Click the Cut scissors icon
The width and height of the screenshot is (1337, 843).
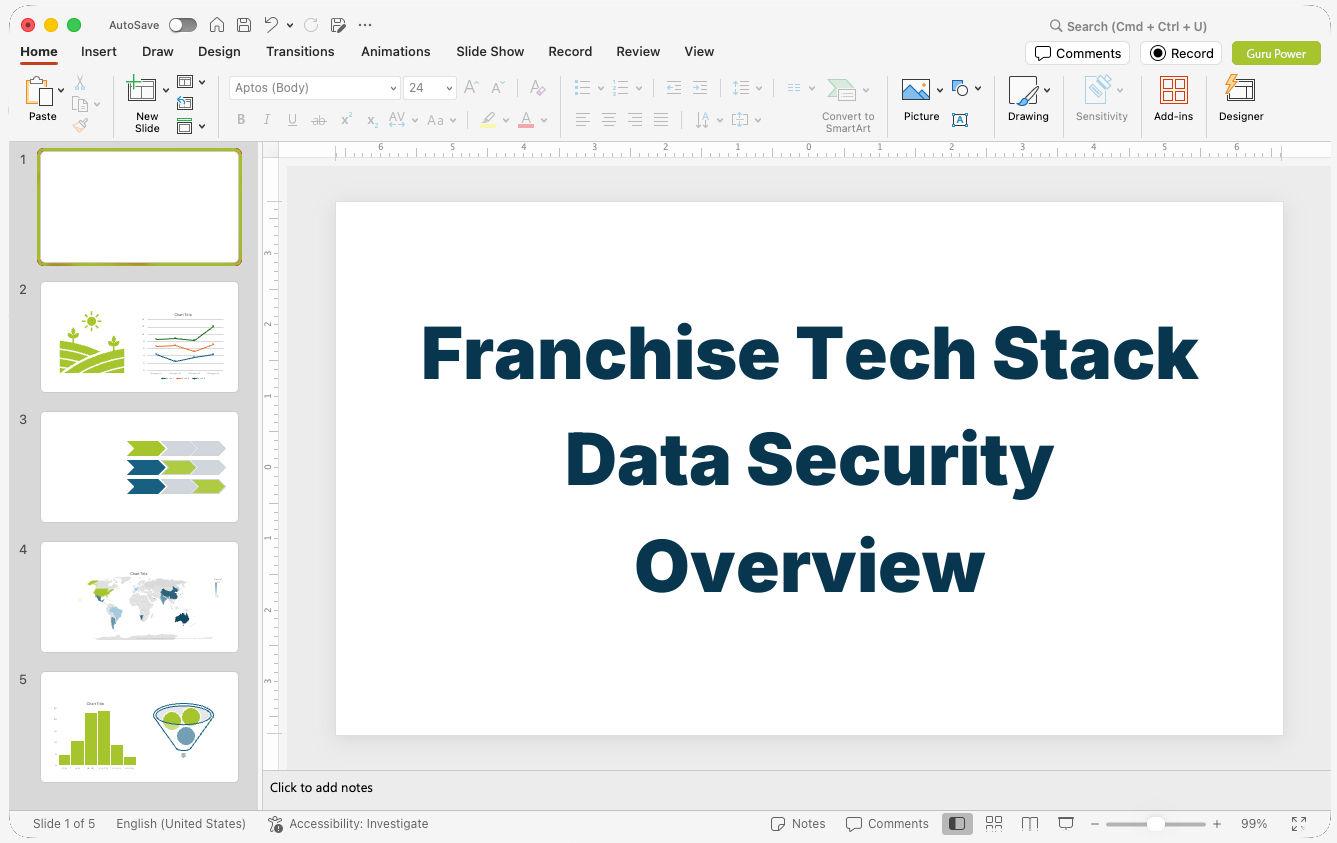(80, 83)
